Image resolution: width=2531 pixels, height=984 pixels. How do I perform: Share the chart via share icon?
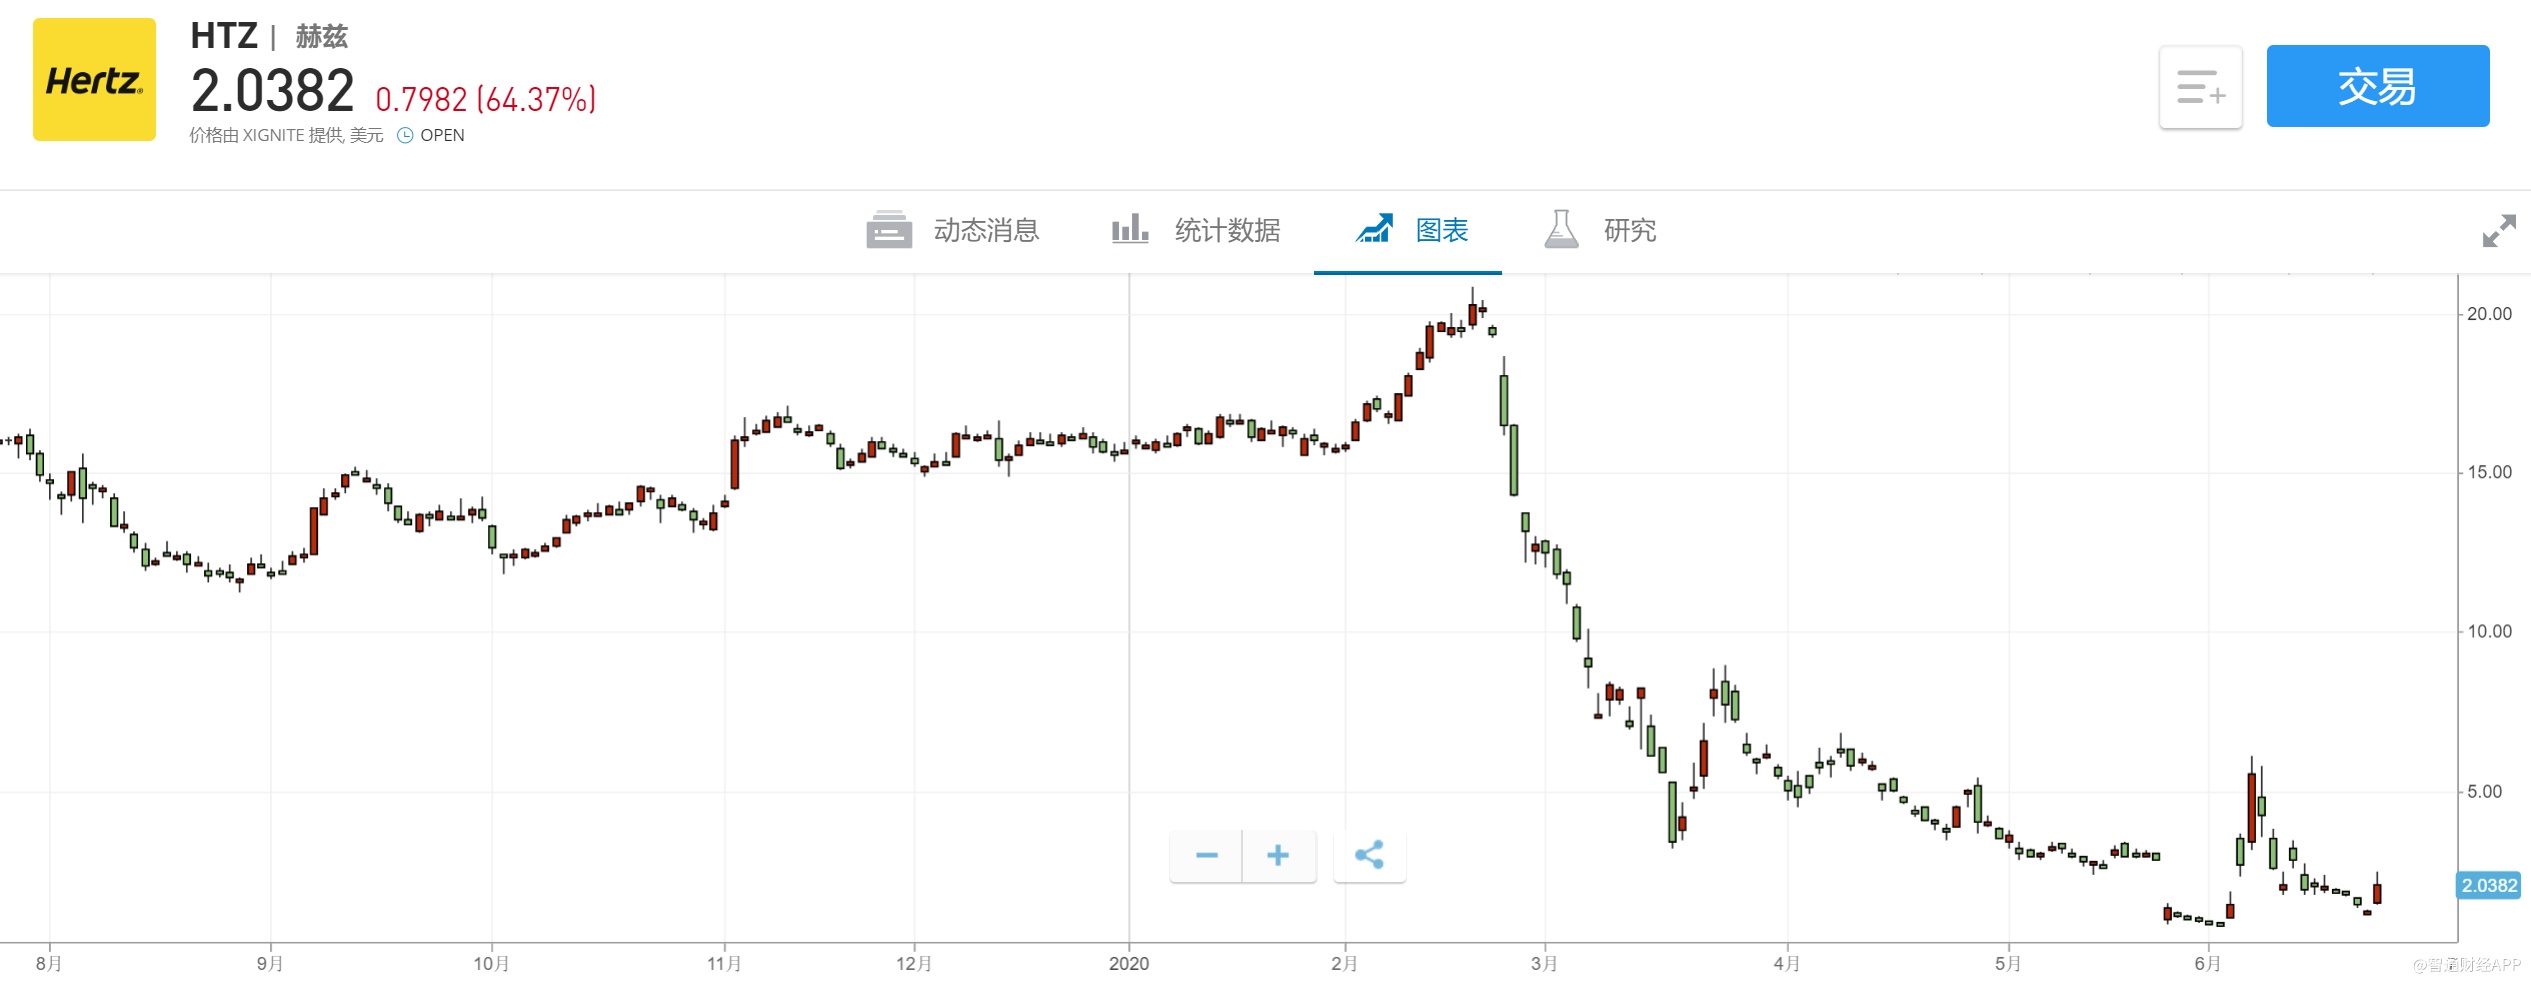point(1369,855)
